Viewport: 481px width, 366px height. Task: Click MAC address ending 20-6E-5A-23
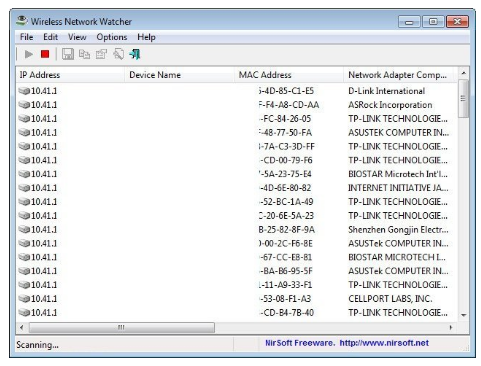286,215
